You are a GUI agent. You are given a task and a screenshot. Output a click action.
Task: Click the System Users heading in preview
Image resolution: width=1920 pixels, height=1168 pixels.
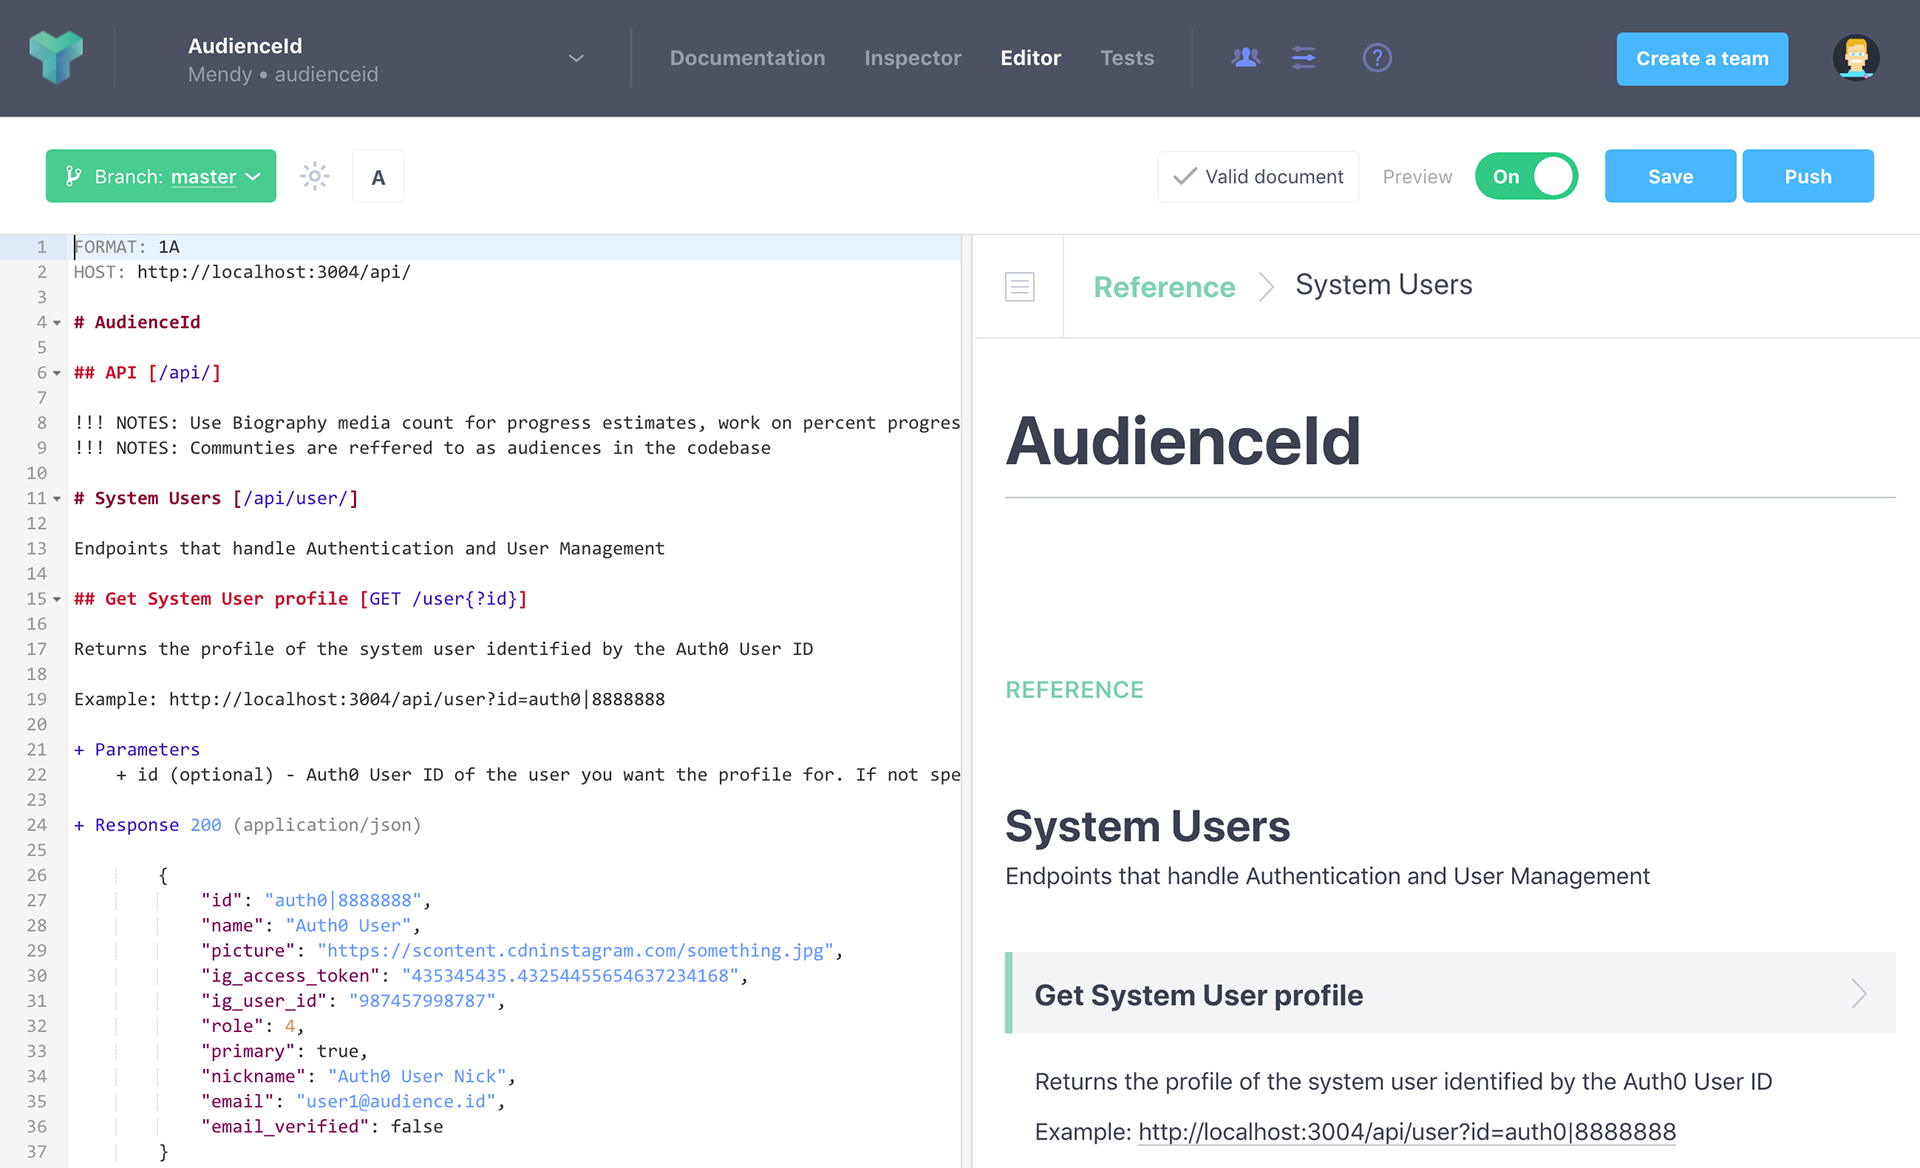pyautogui.click(x=1147, y=827)
